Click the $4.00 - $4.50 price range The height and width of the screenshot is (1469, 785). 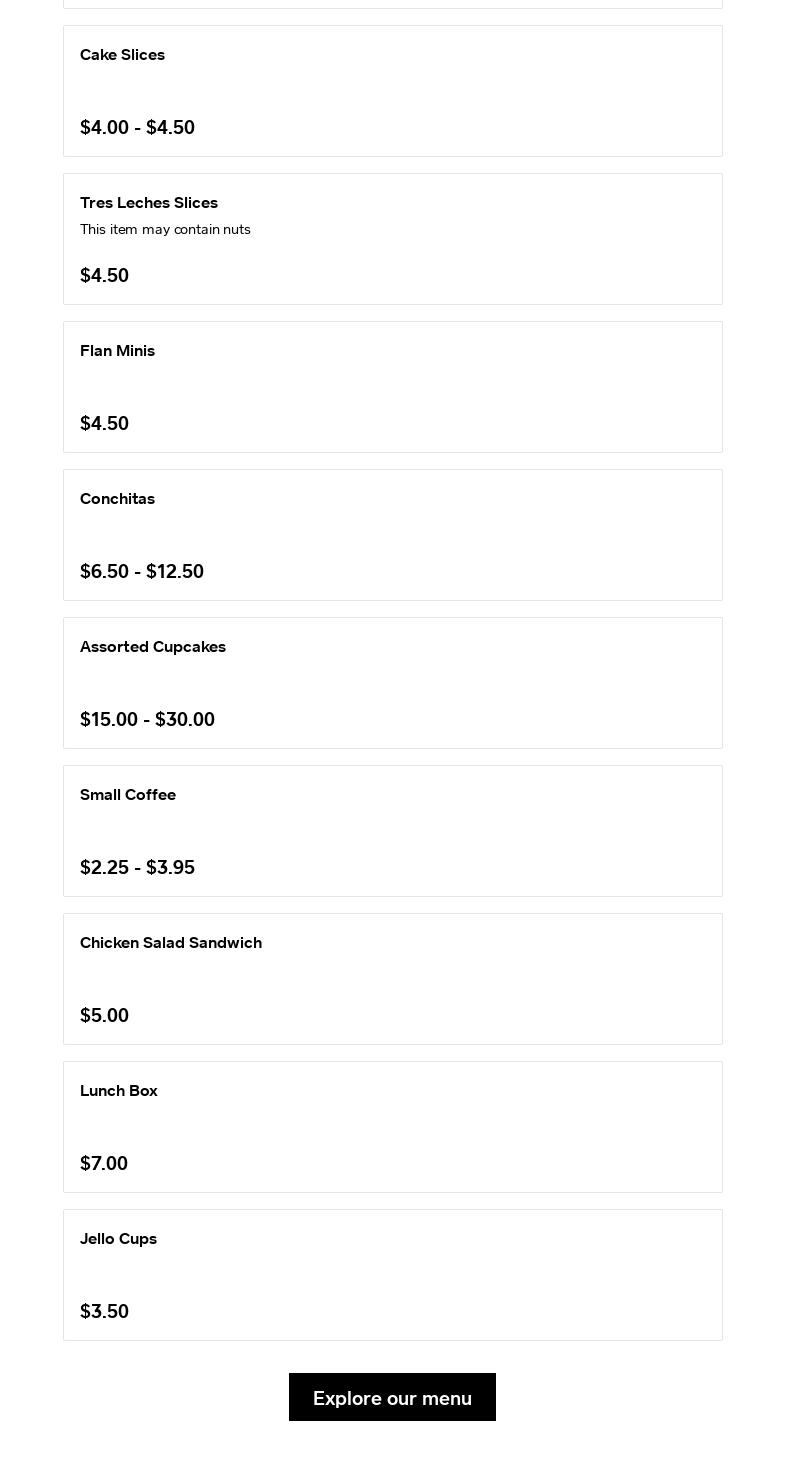click(x=137, y=127)
